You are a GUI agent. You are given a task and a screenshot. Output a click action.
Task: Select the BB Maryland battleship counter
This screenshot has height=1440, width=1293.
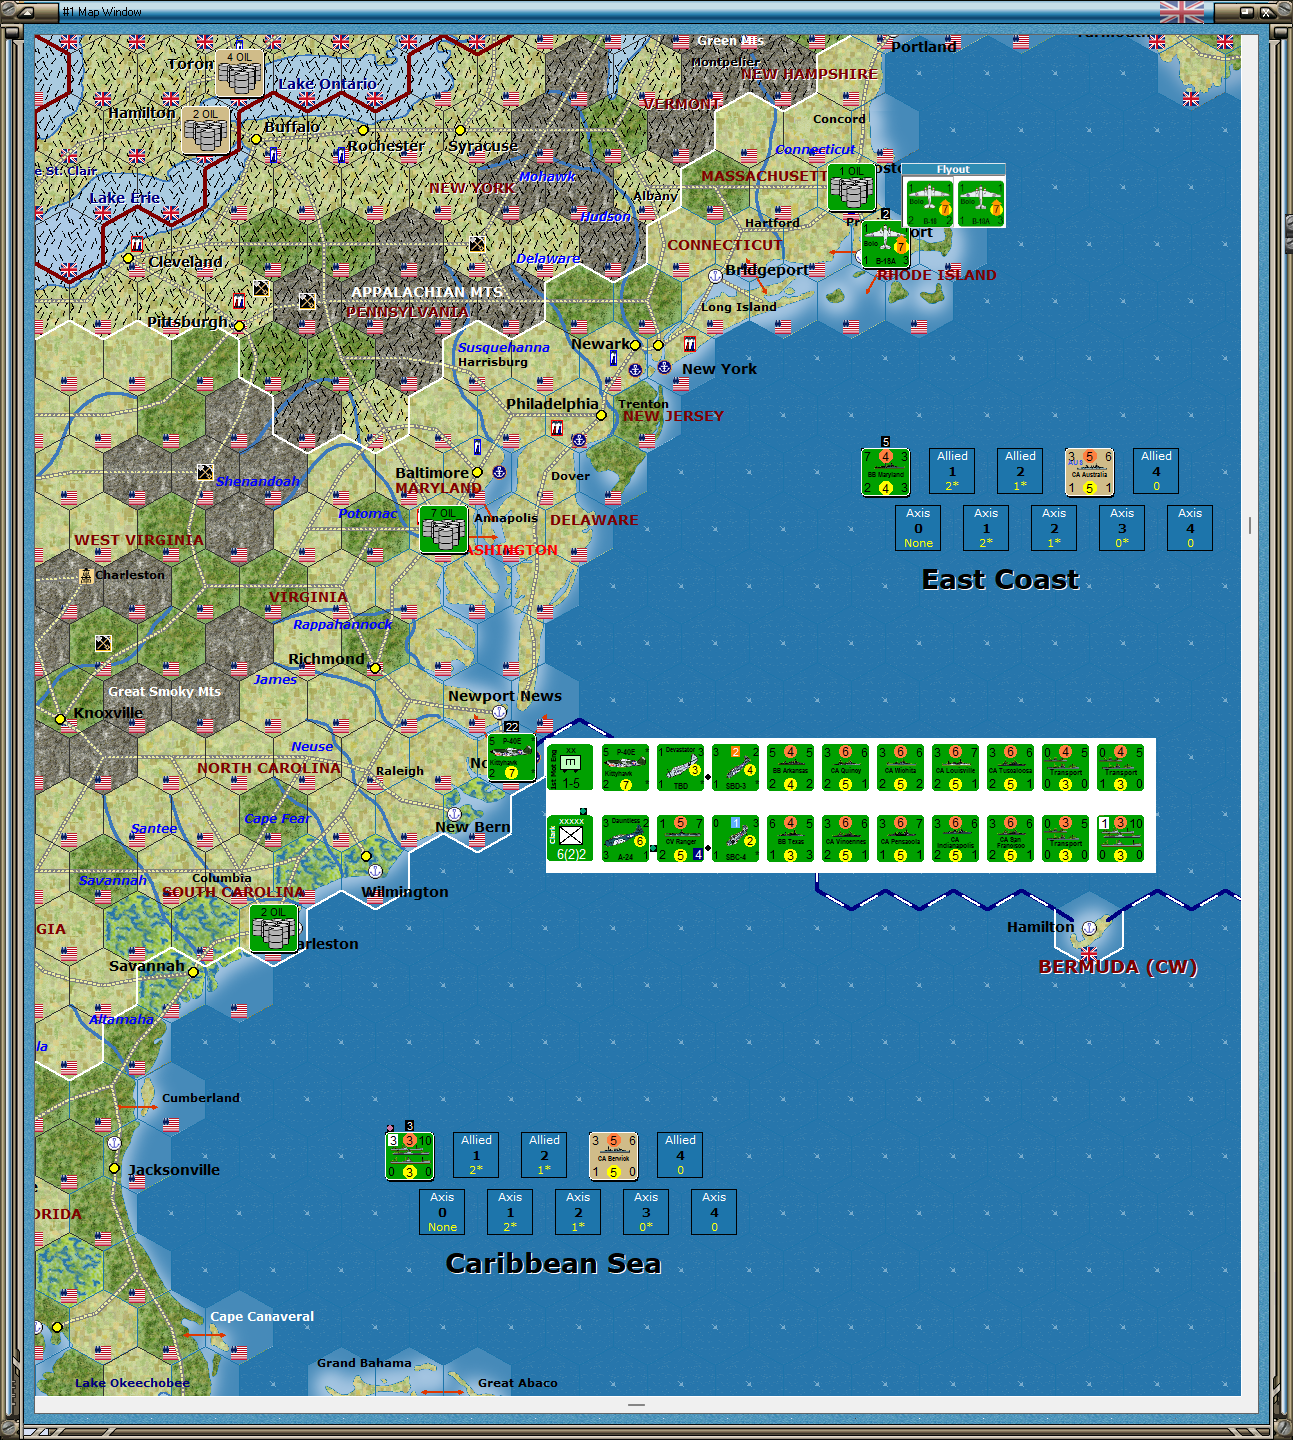885,470
